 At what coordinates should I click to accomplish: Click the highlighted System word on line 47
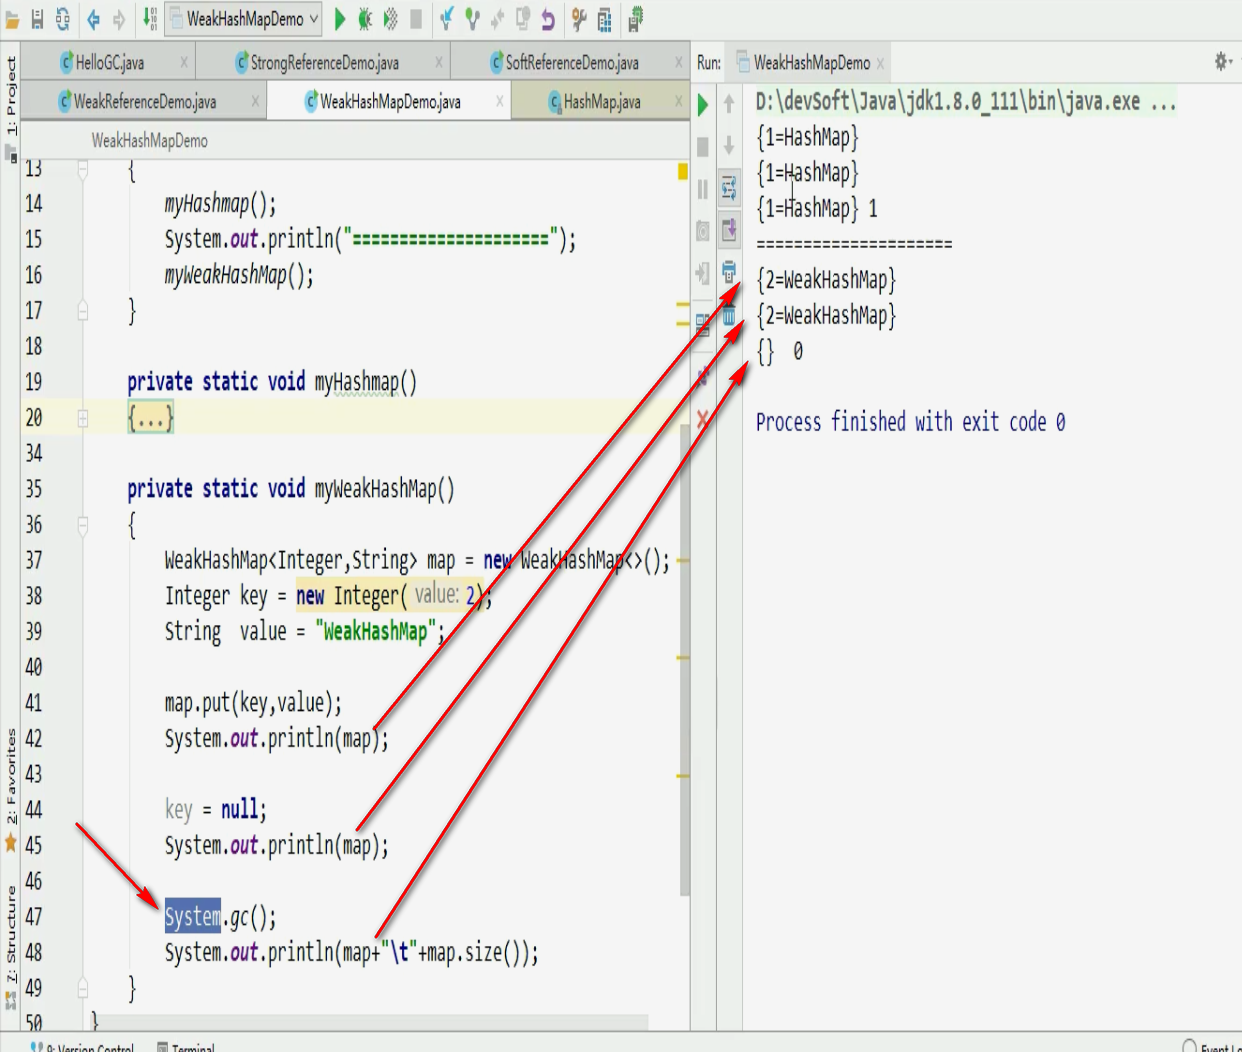point(193,916)
